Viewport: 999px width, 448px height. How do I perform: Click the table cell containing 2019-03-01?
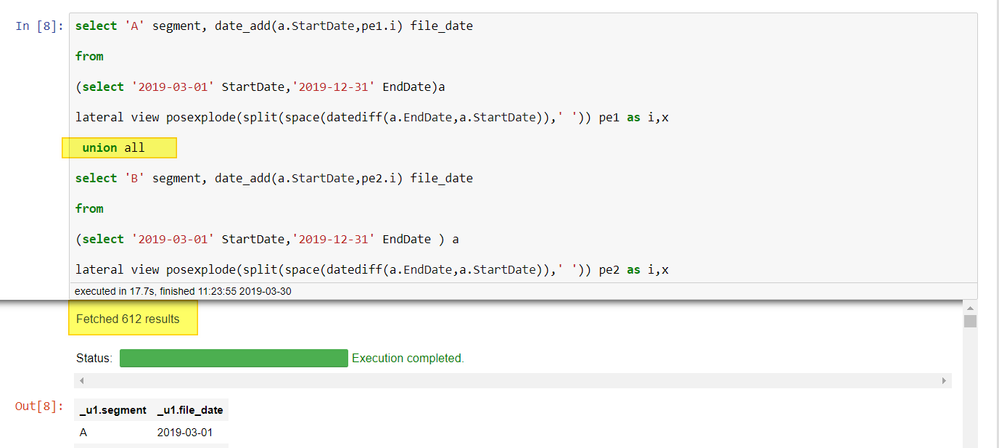click(187, 432)
